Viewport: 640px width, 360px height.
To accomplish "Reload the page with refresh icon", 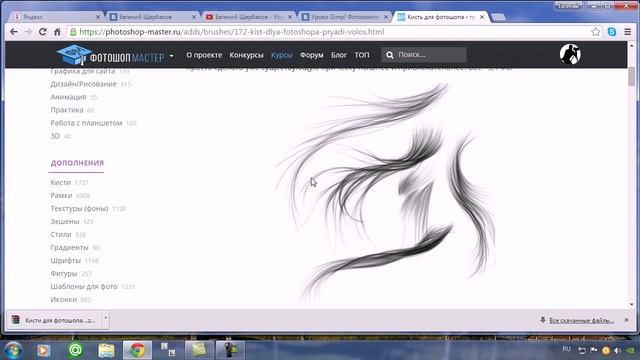I will (42, 32).
